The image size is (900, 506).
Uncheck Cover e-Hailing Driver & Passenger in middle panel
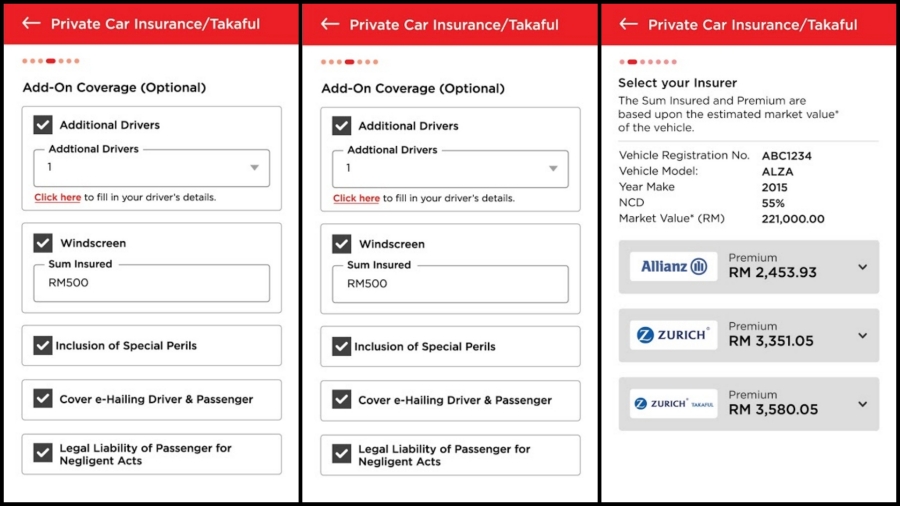point(342,399)
